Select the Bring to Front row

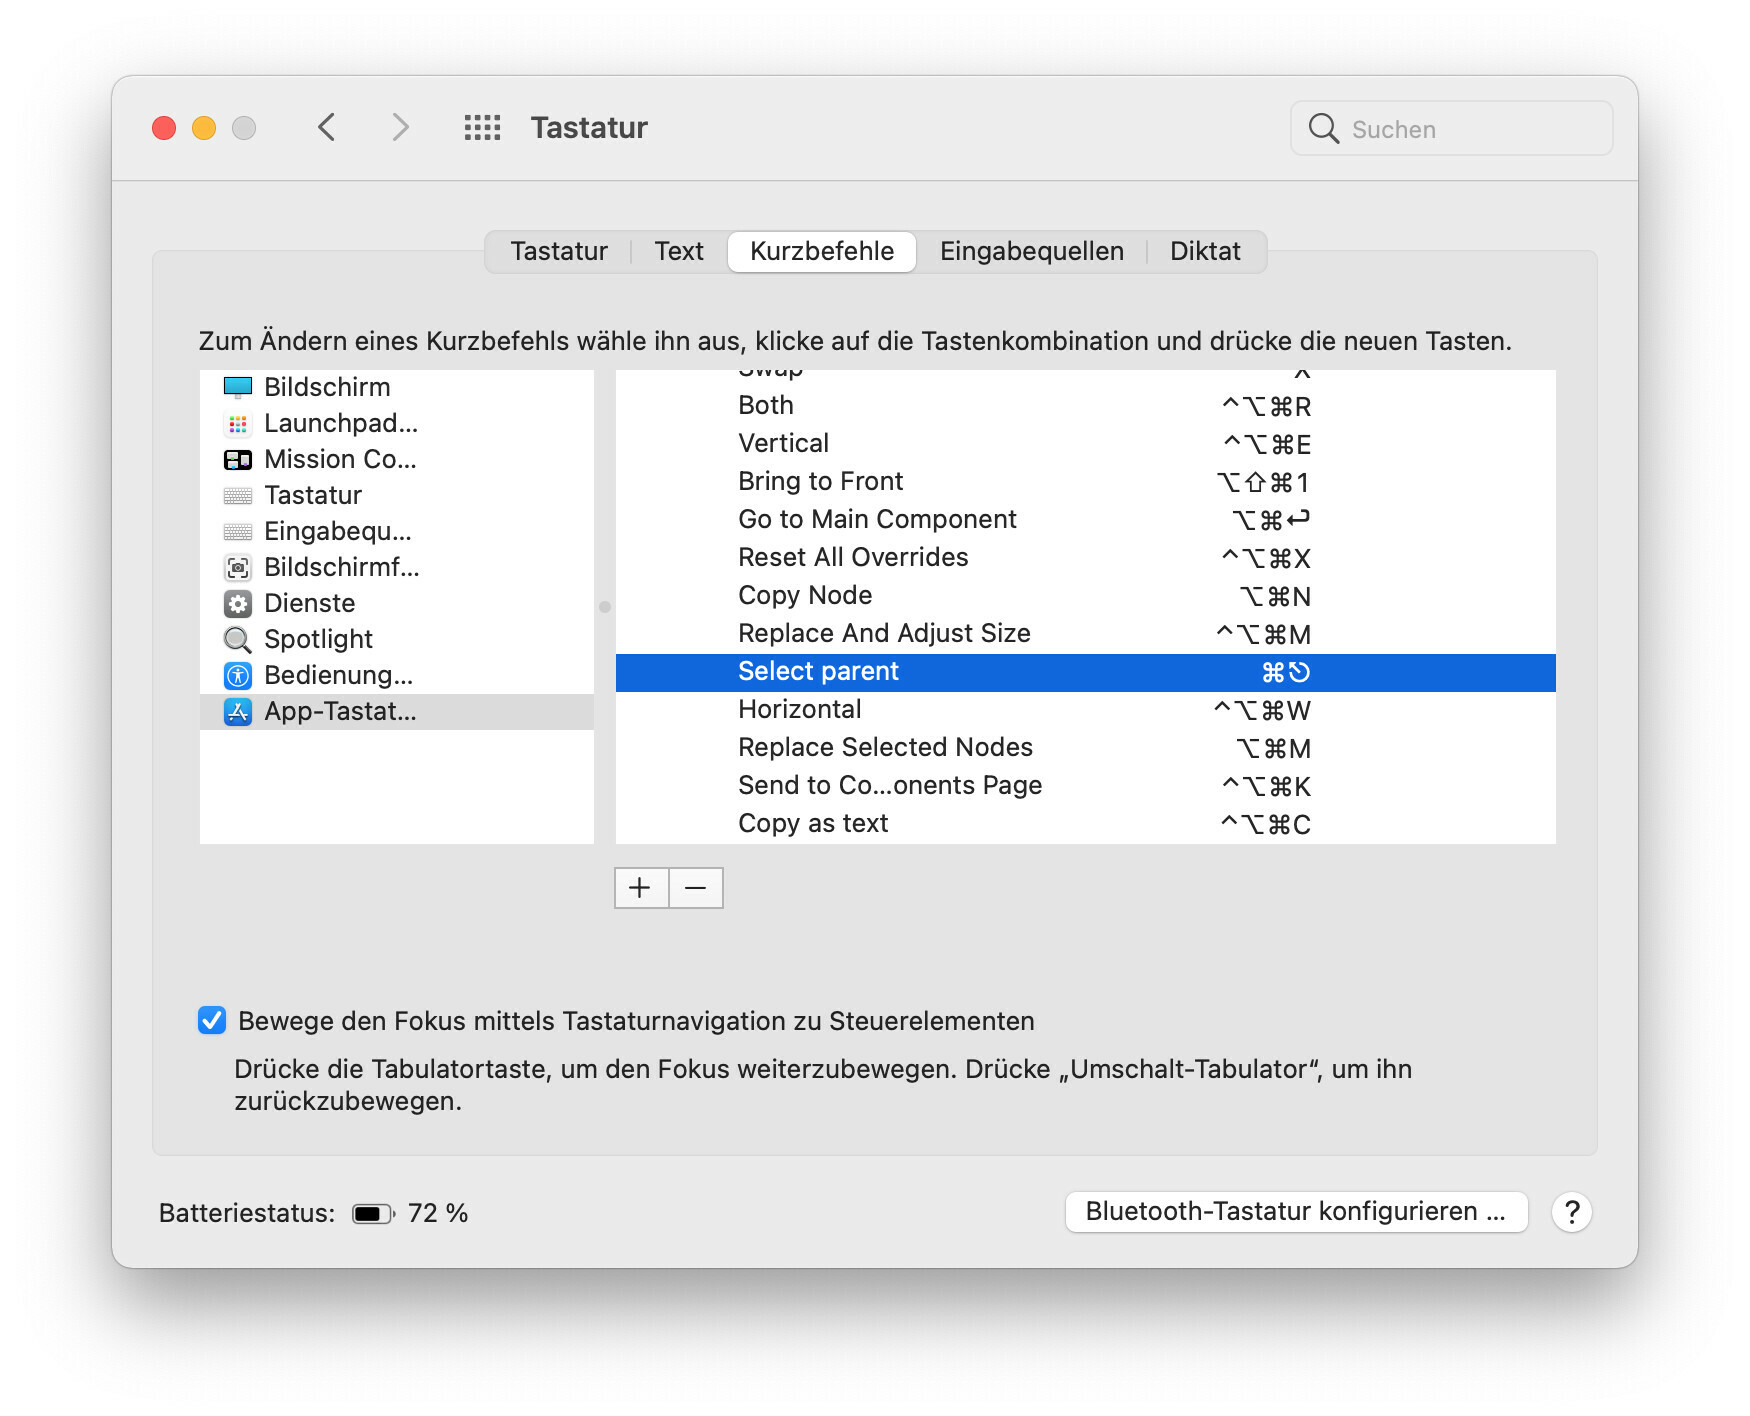1086,482
